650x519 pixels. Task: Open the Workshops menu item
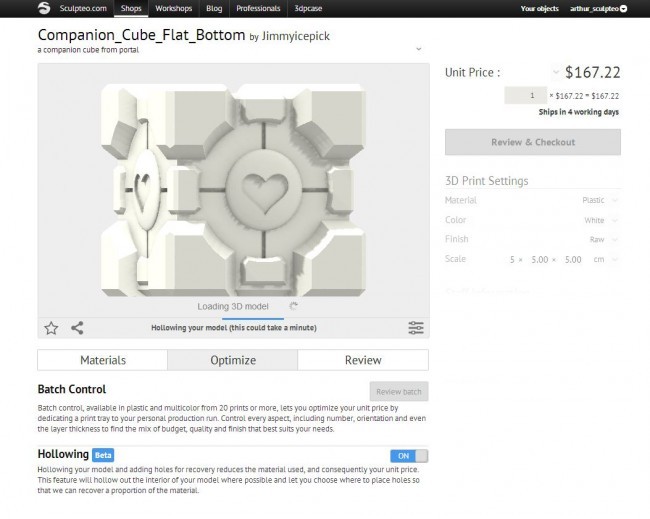(x=174, y=8)
